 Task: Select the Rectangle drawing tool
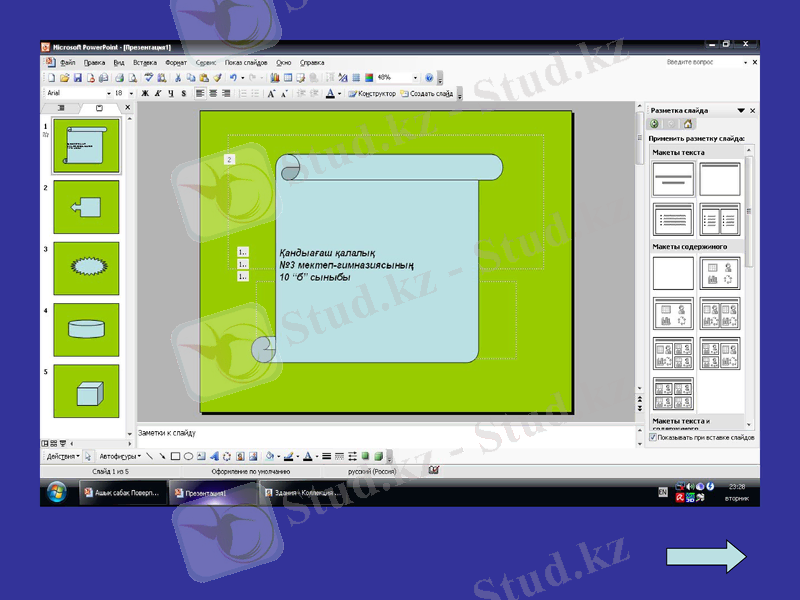click(x=176, y=455)
